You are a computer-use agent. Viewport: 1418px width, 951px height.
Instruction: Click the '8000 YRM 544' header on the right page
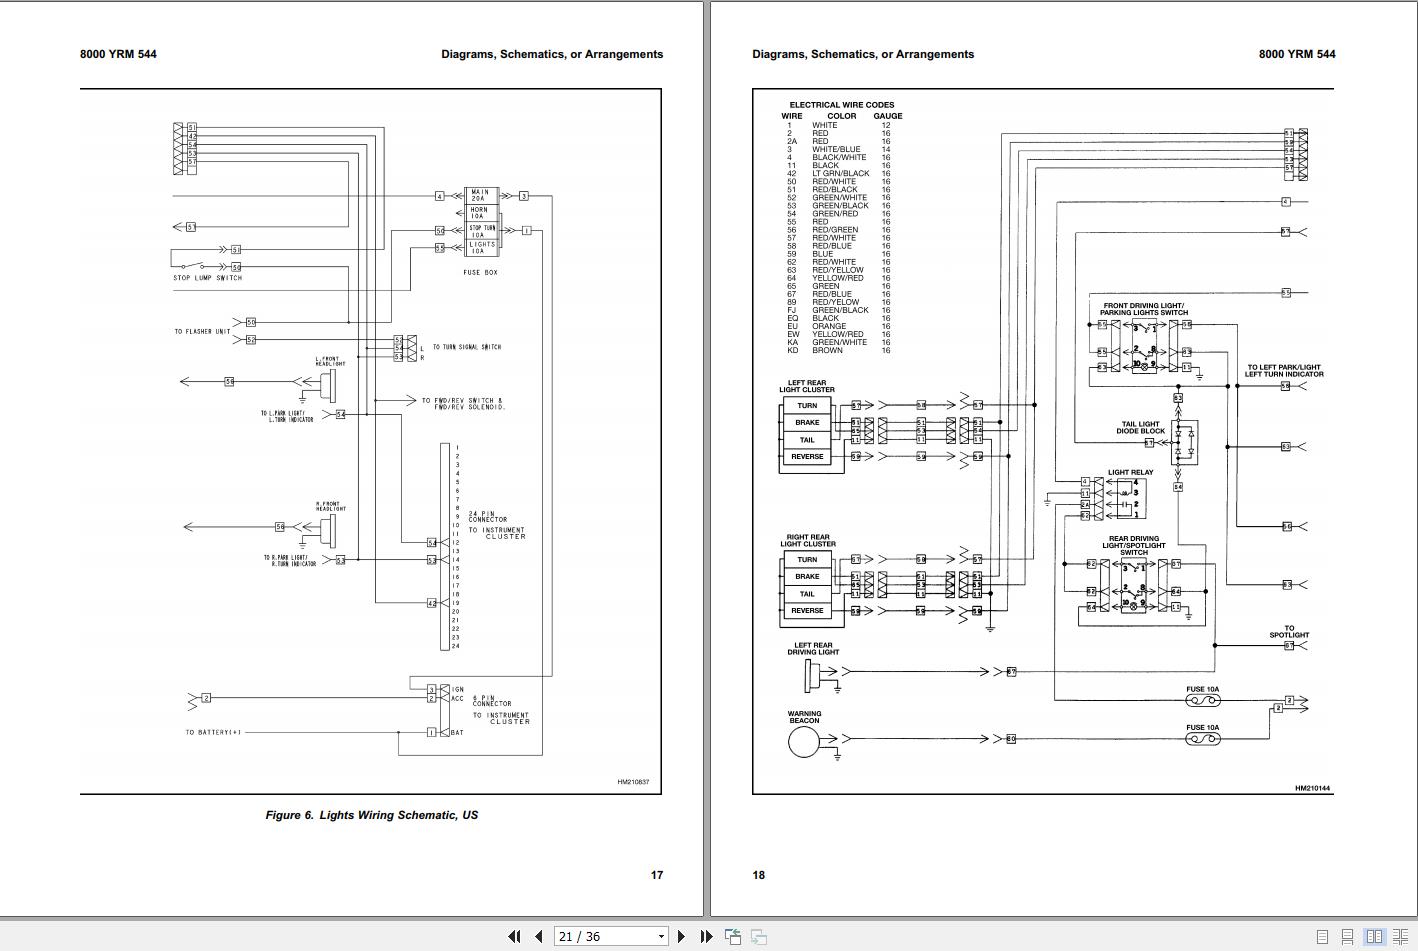click(x=1297, y=54)
